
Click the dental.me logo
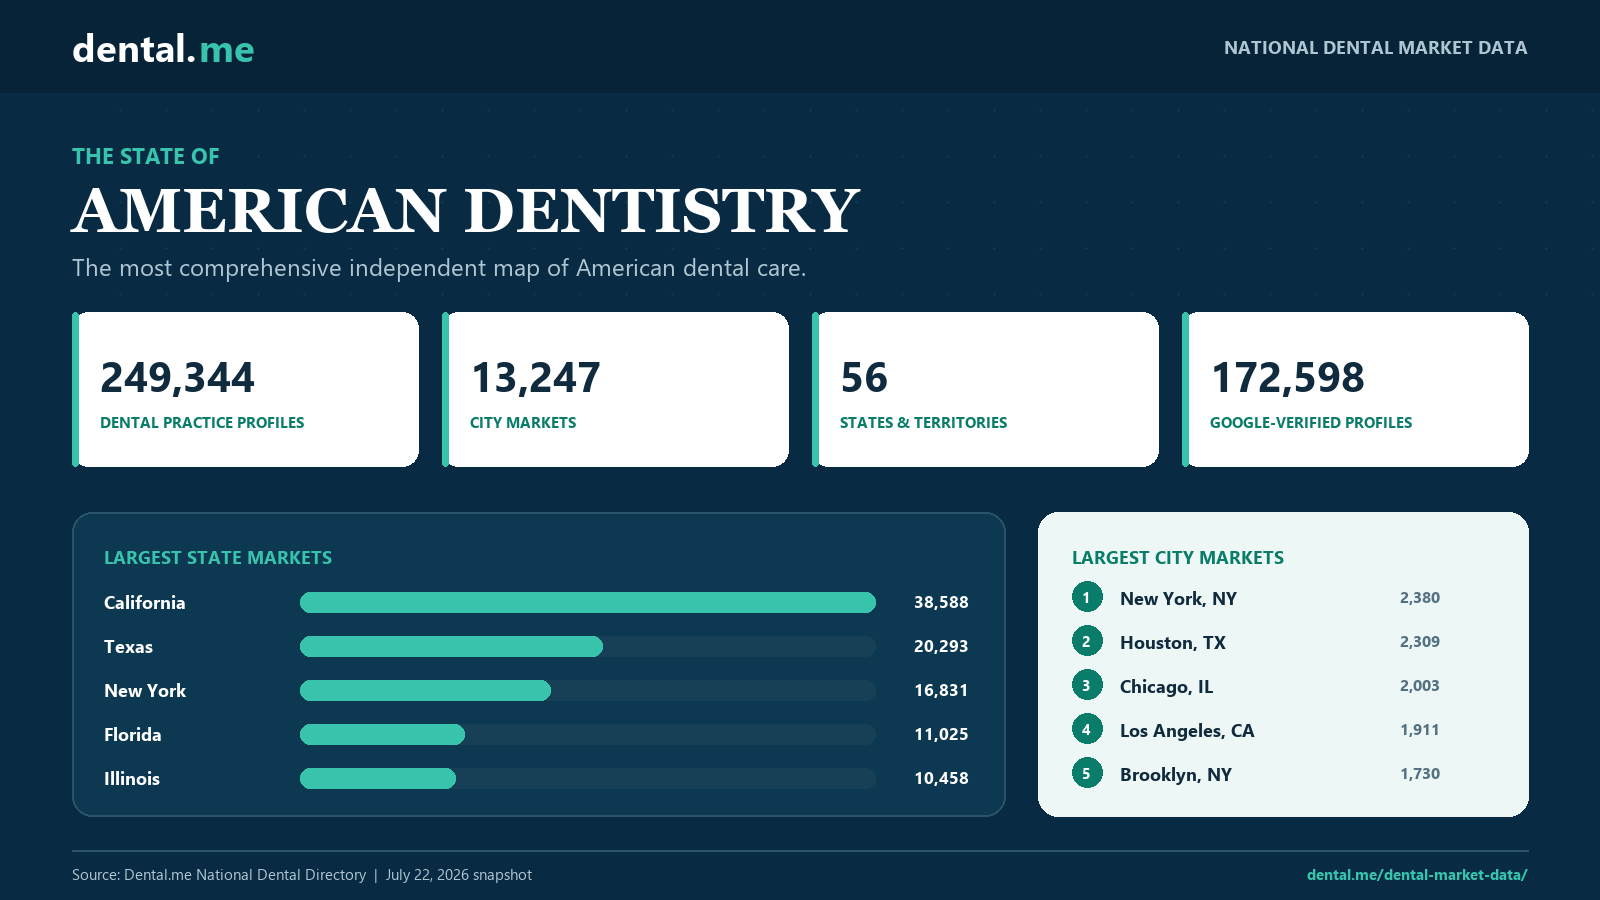[x=163, y=49]
